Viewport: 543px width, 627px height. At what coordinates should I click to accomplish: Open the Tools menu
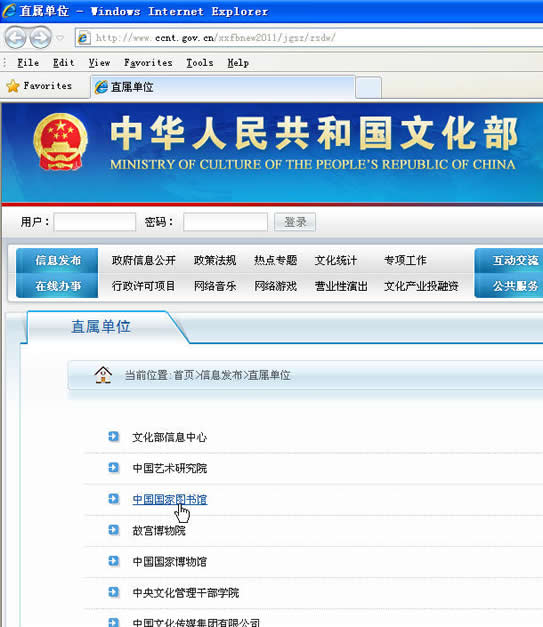point(200,63)
